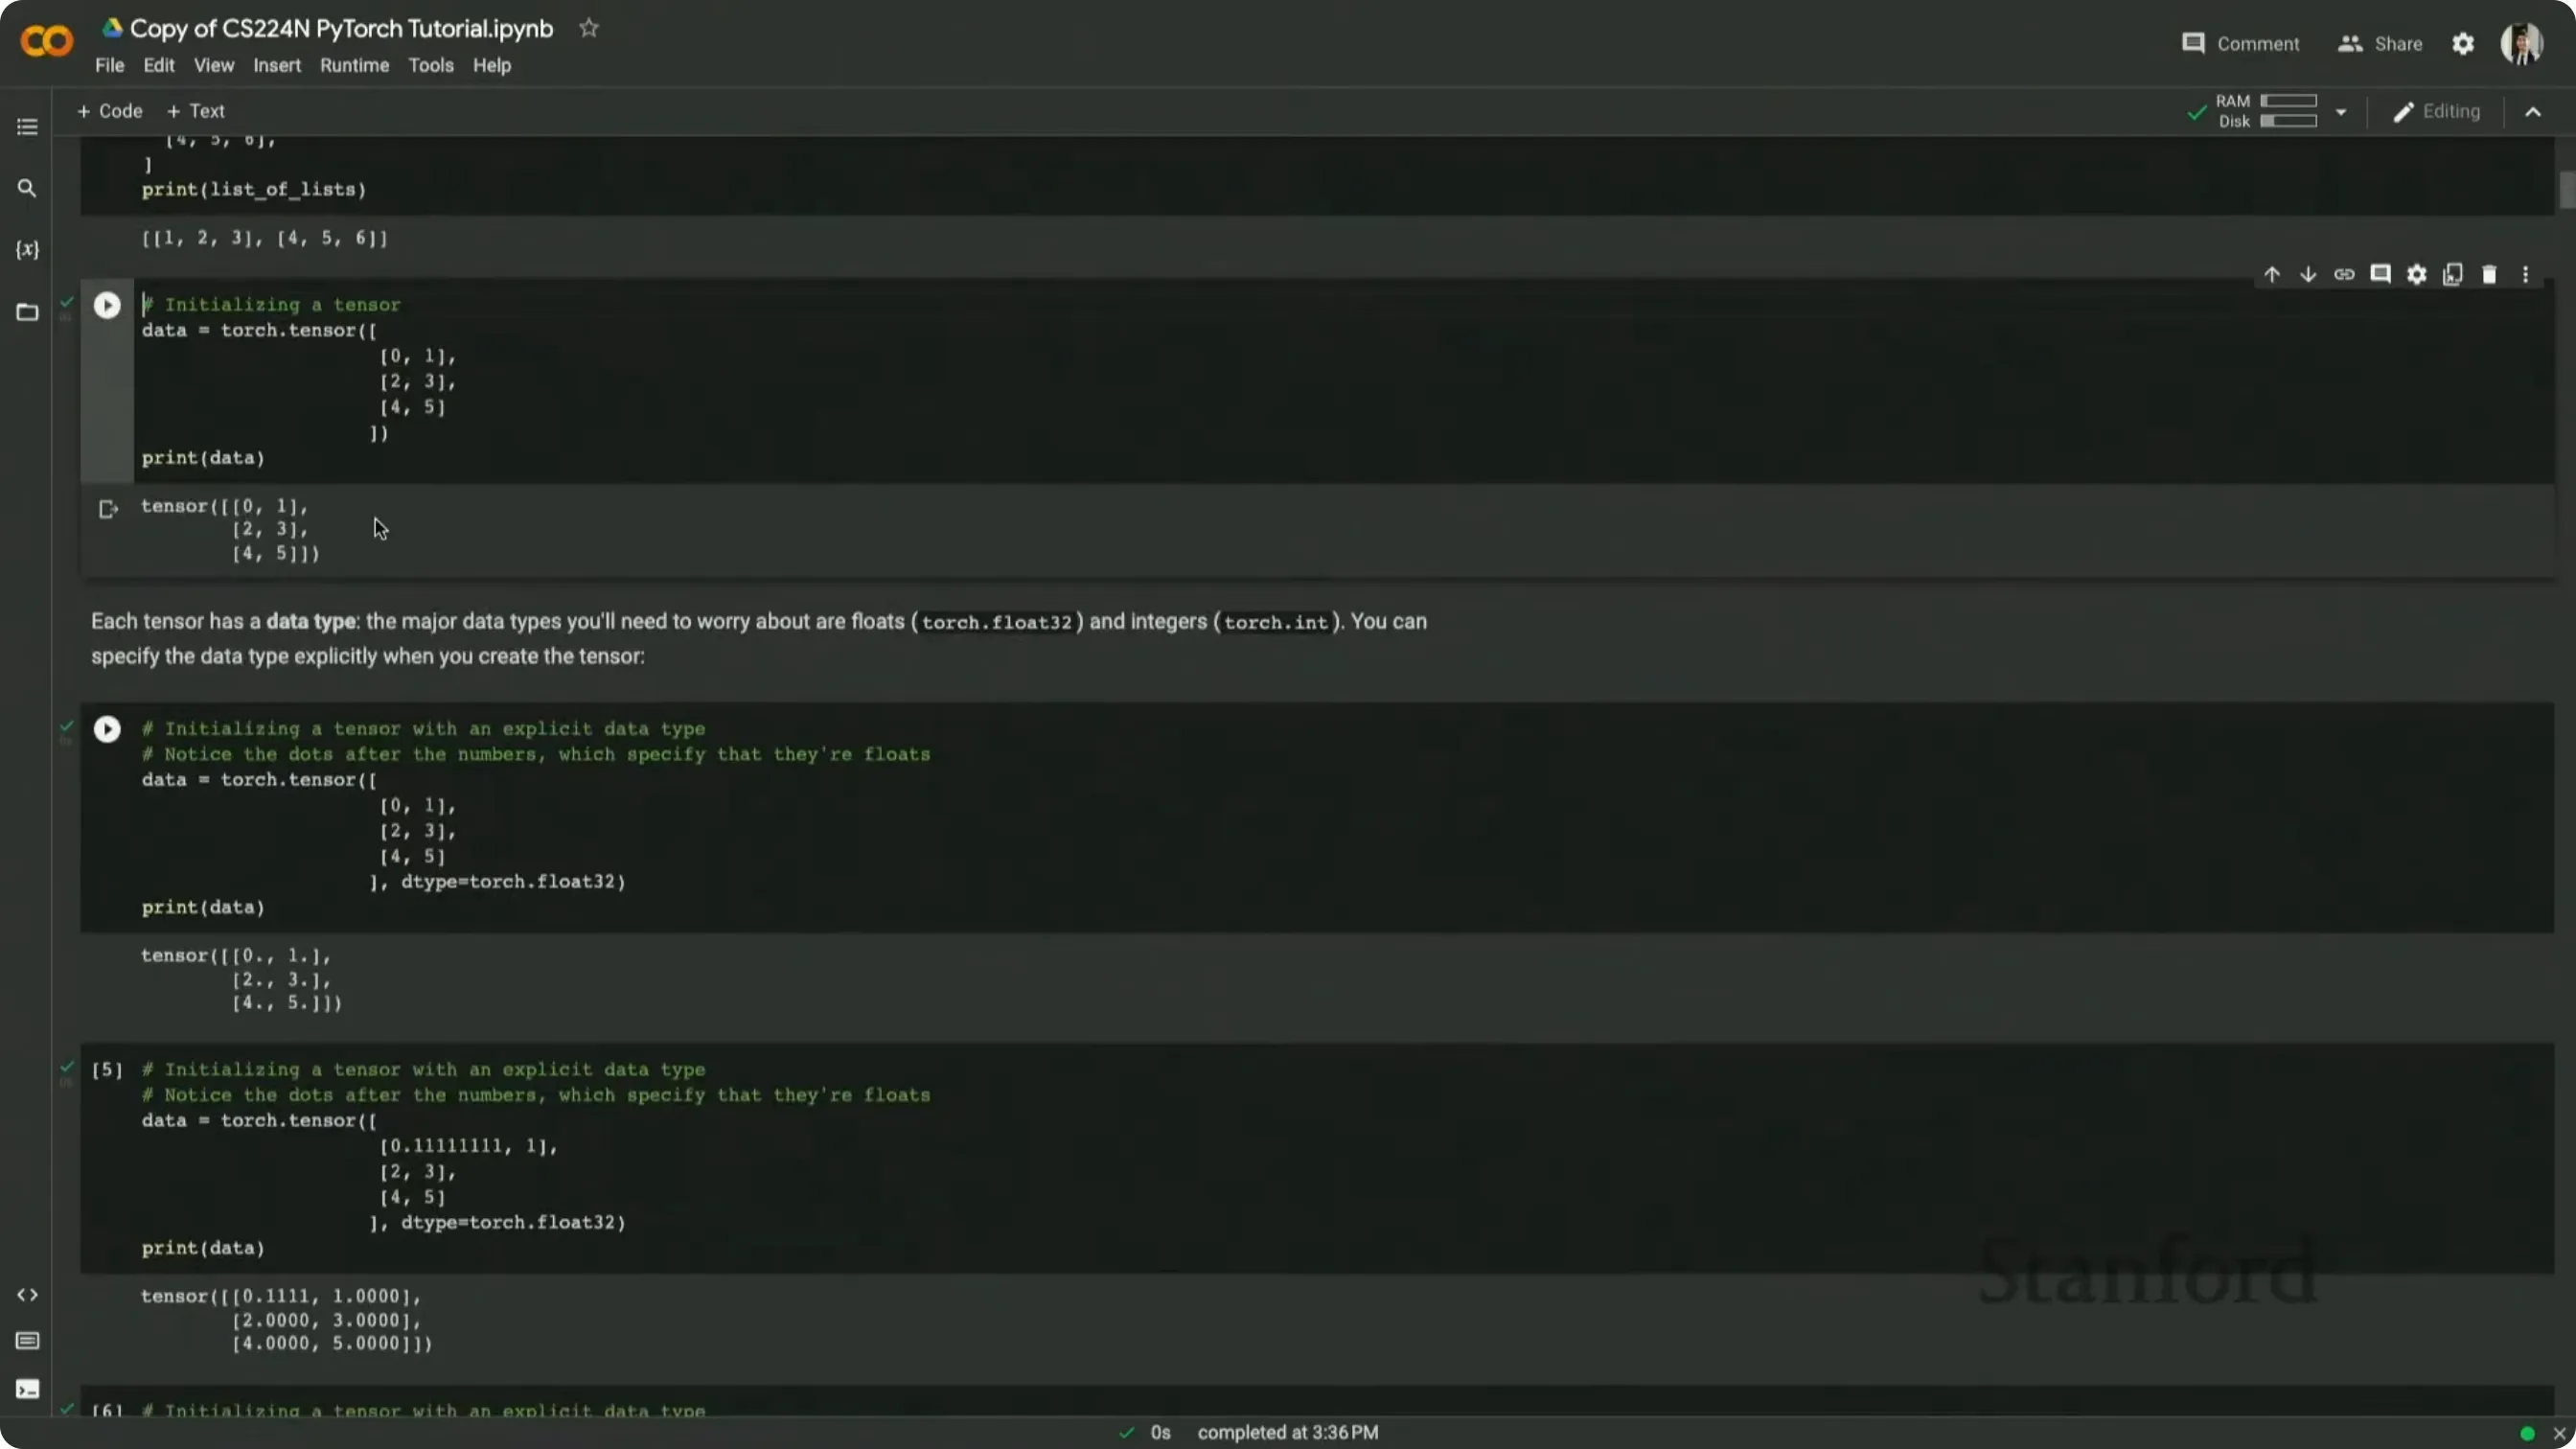2576x1449 pixels.
Task: Mirror the cell in a tab
Action: pos(2453,274)
